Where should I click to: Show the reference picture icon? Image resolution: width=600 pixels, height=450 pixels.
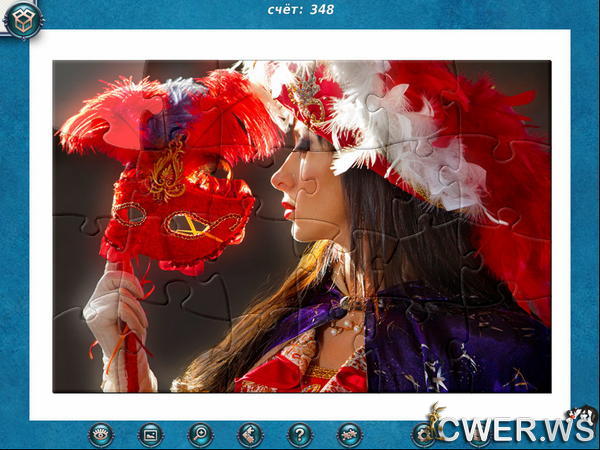[x=150, y=434]
